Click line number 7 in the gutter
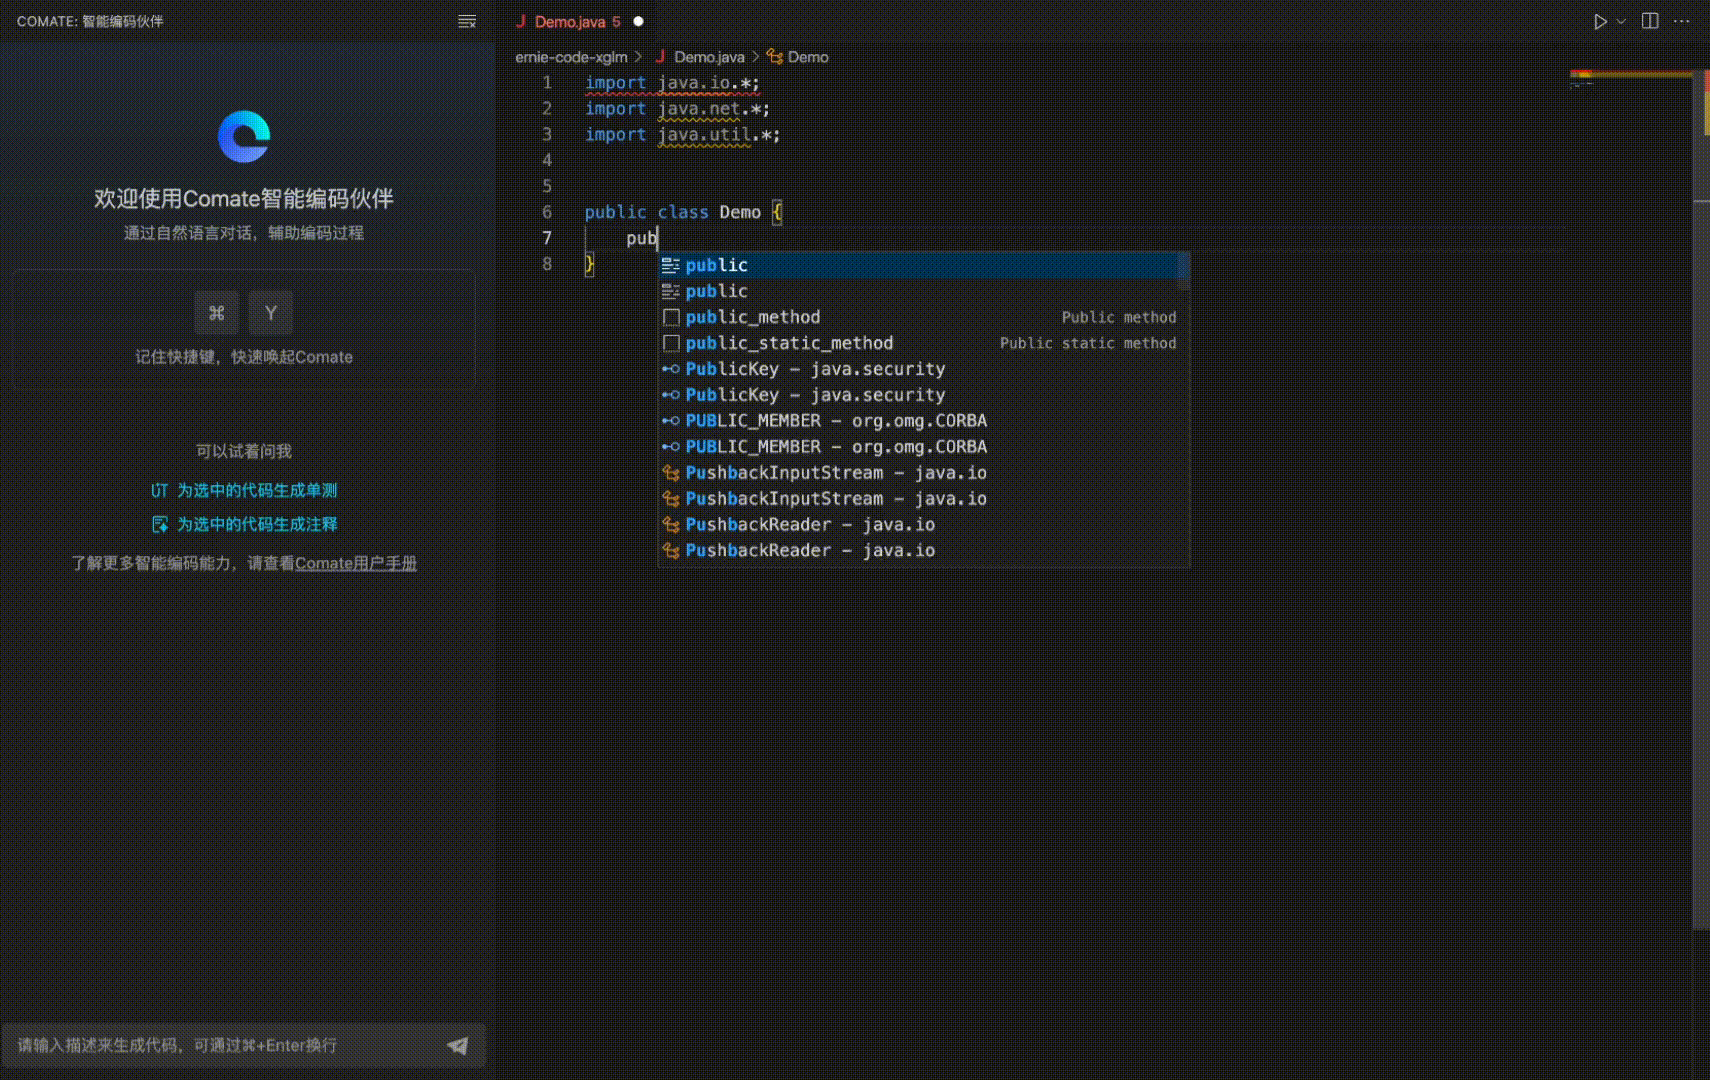Screen dimensions: 1710x1080 click(x=547, y=238)
